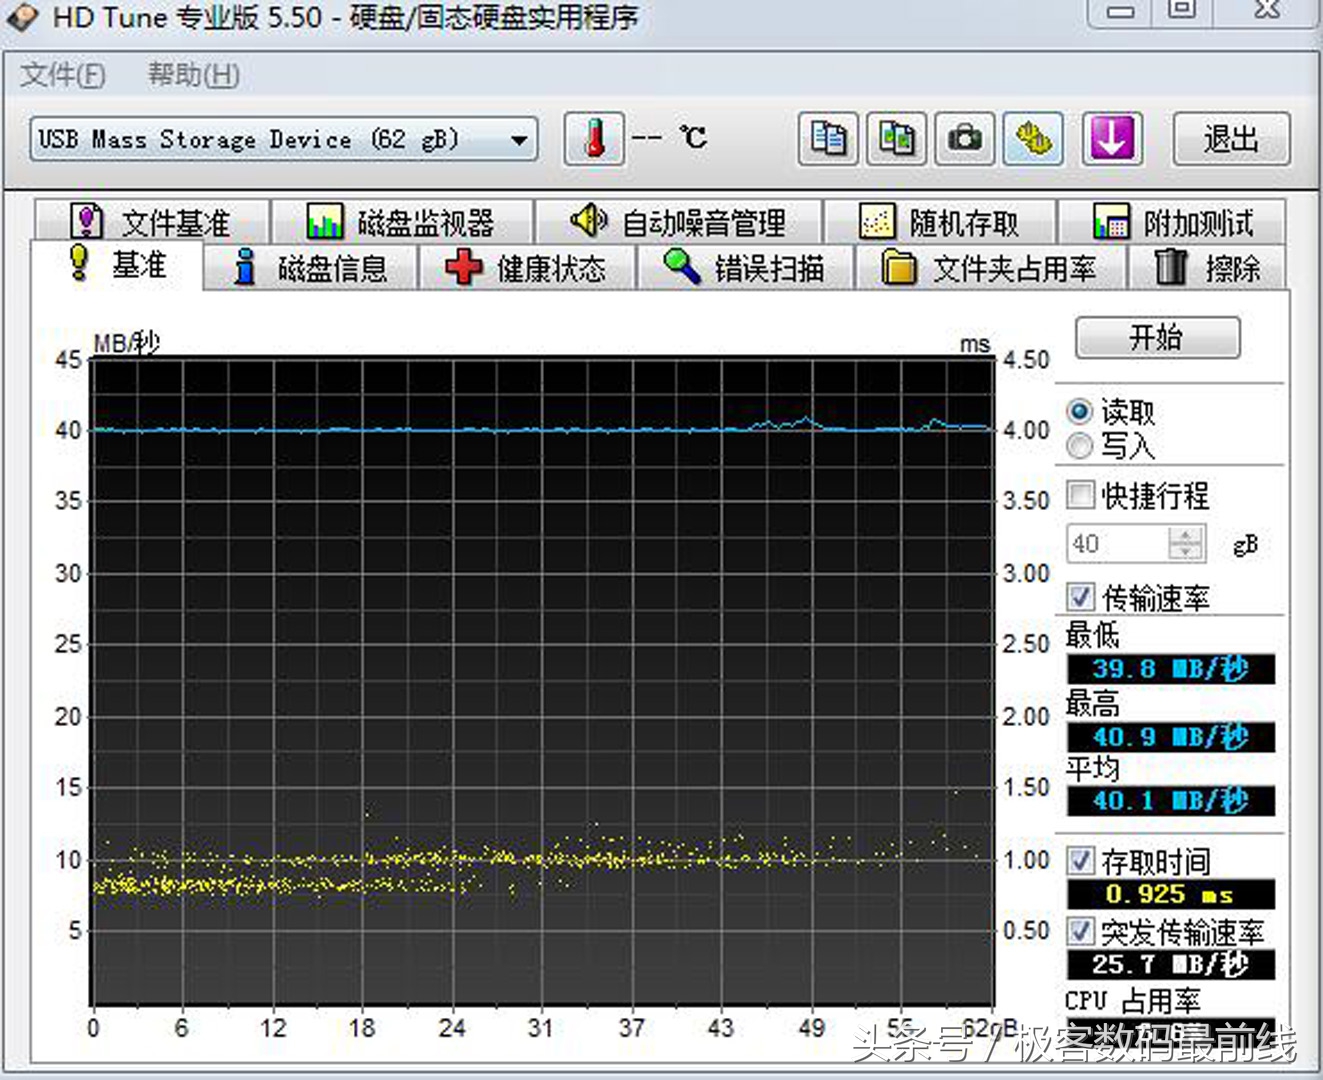Open the USB Mass Storage Device dropdown
This screenshot has height=1080, width=1323.
pos(519,139)
